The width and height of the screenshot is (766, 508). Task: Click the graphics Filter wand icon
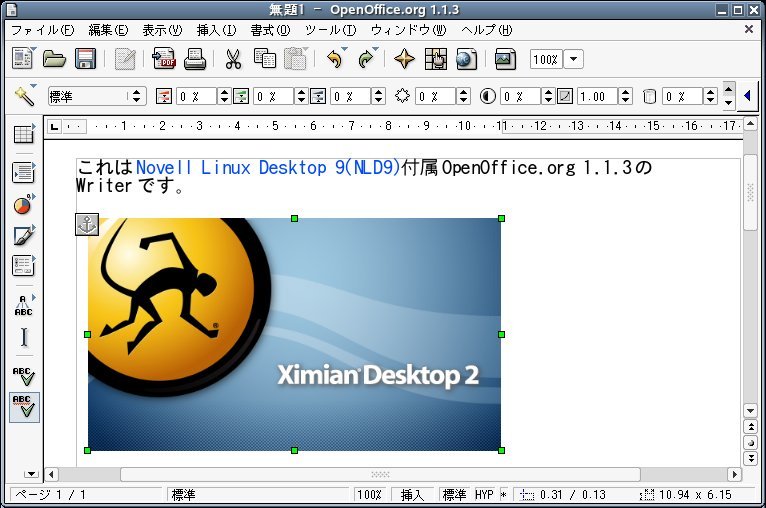pyautogui.click(x=24, y=96)
